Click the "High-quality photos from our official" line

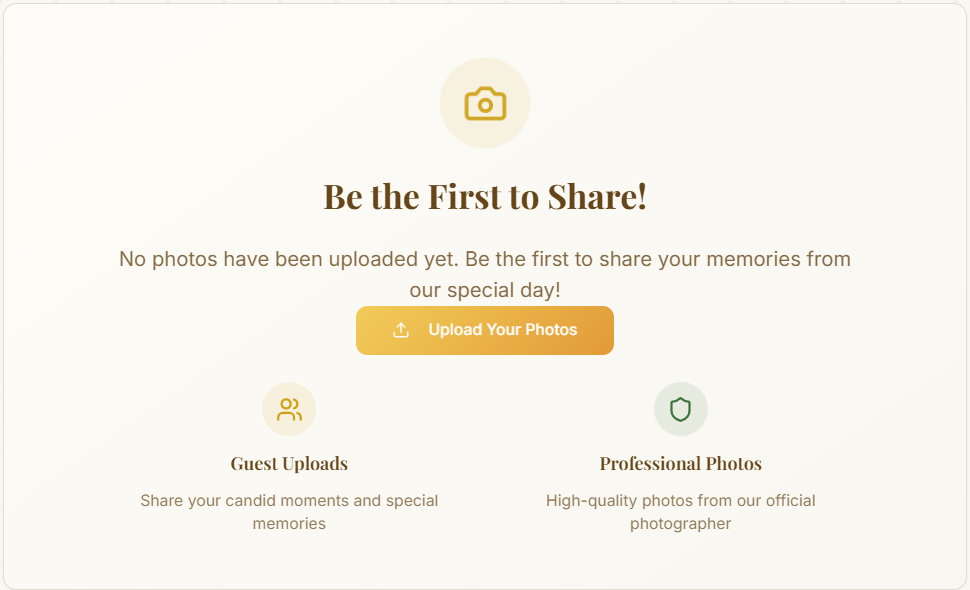coord(681,500)
